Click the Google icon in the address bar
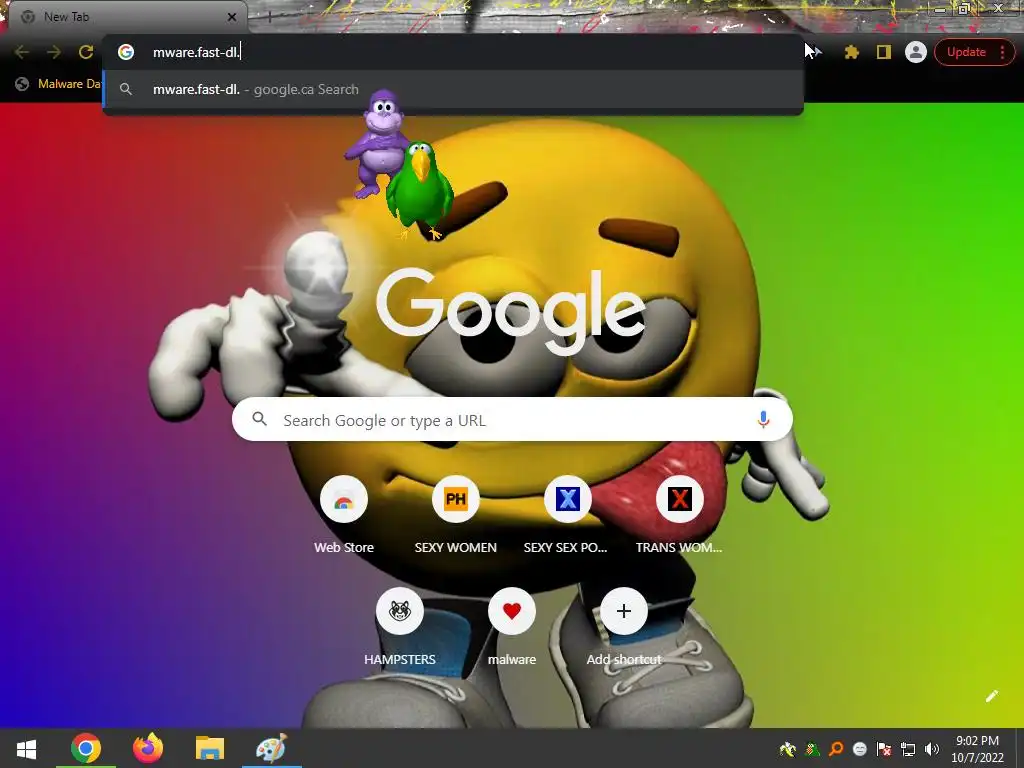This screenshot has width=1024, height=768. [x=126, y=52]
